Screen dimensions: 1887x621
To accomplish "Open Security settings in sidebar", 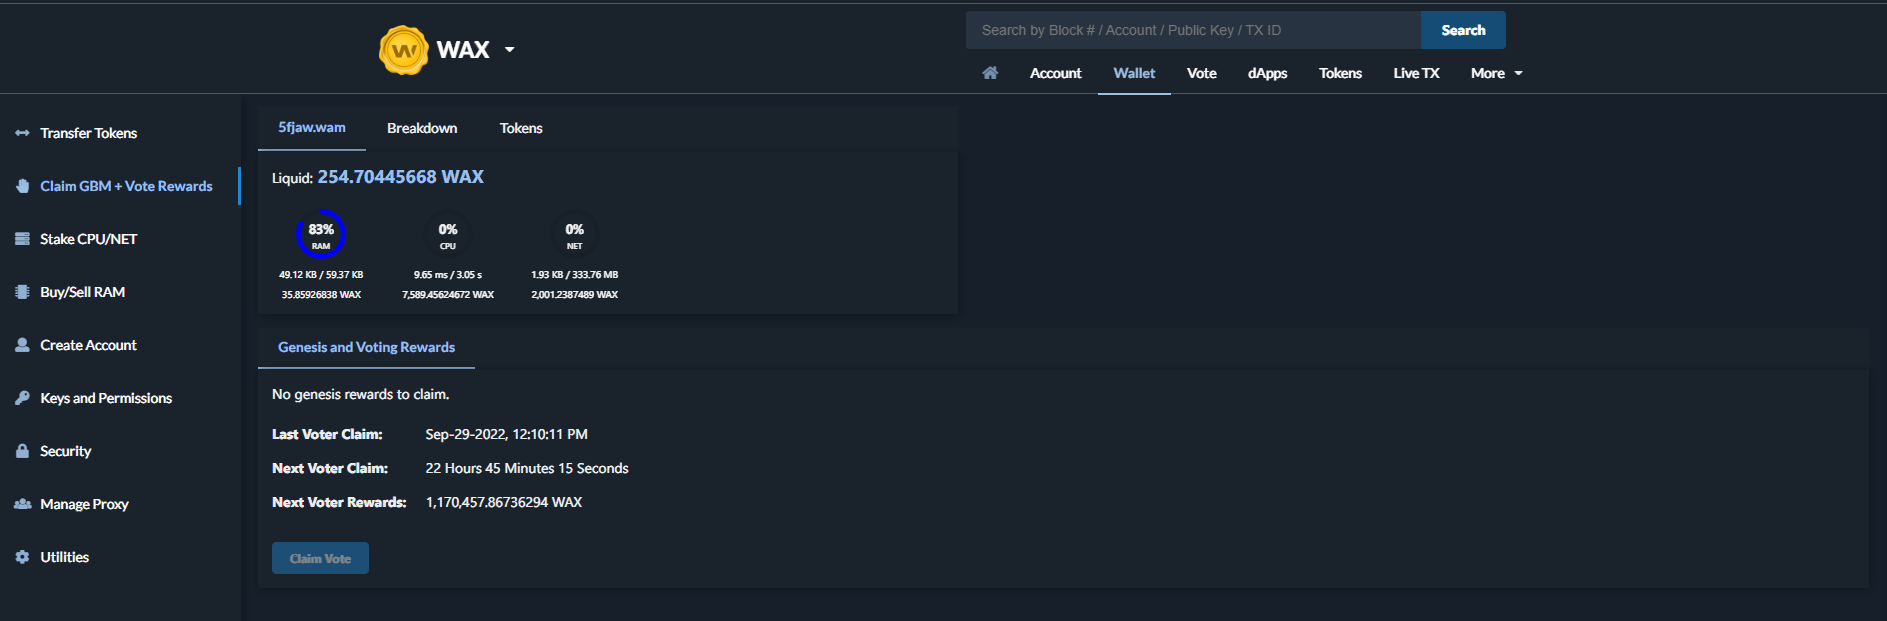I will point(65,451).
